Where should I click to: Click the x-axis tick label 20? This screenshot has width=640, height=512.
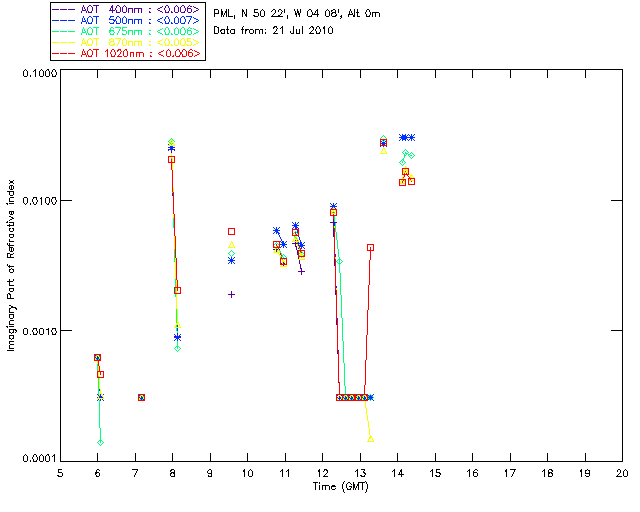click(x=622, y=473)
